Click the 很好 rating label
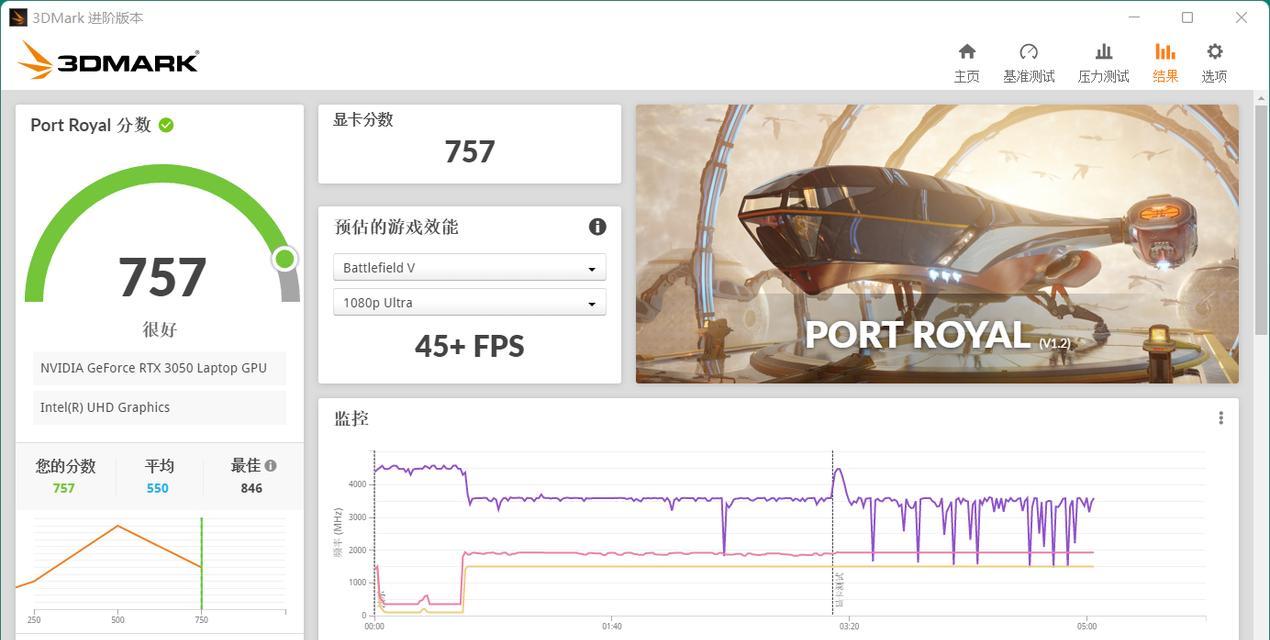 159,329
